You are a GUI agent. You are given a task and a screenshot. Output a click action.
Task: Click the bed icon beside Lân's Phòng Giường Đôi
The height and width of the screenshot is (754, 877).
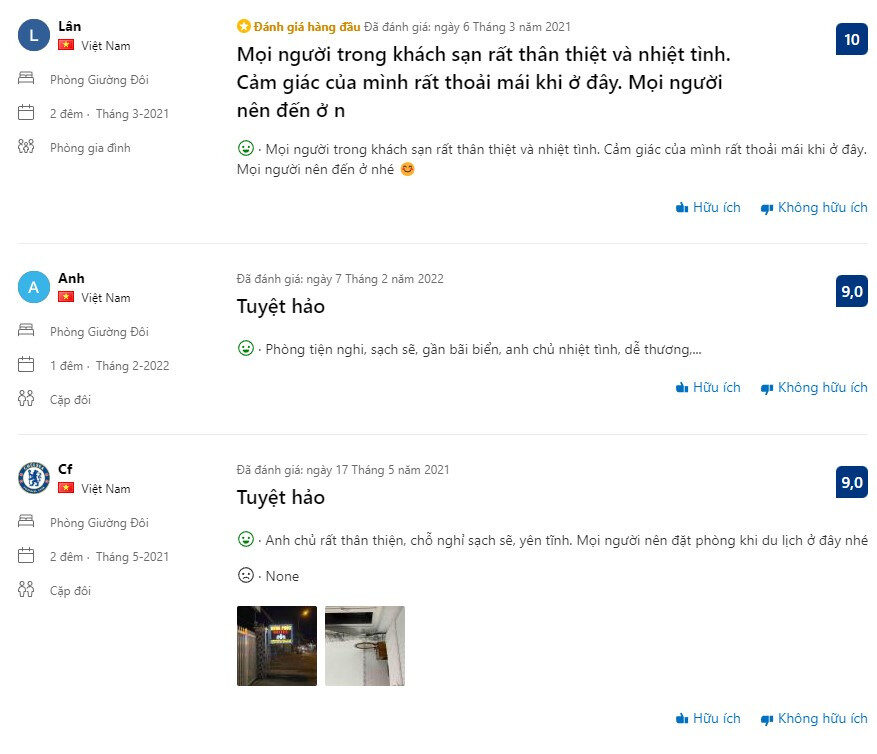[26, 79]
